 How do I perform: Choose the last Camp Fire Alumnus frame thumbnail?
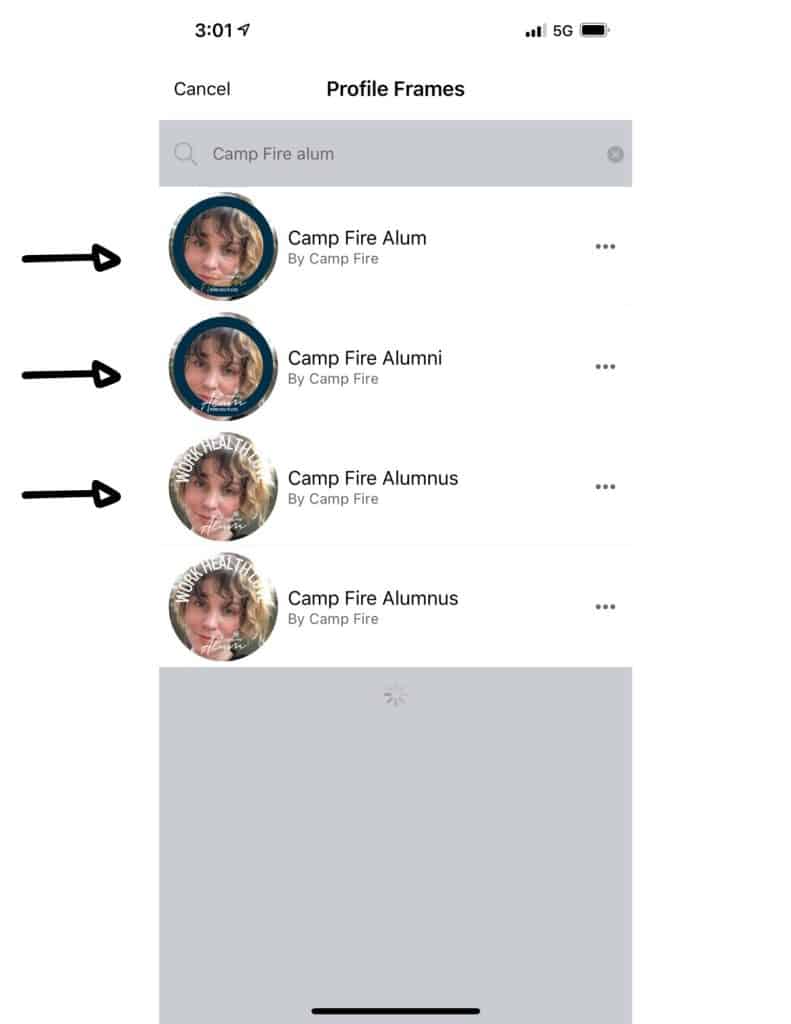tap(223, 607)
